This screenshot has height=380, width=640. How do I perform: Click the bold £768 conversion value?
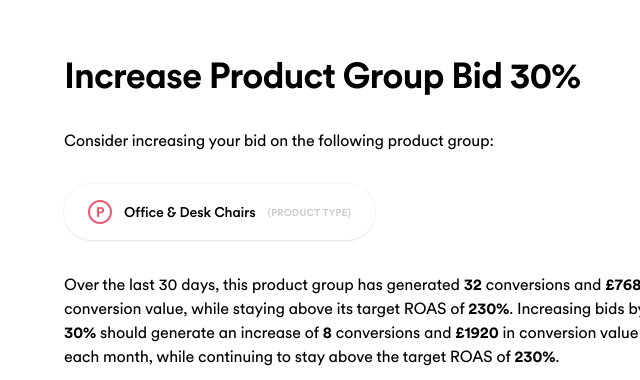pos(622,285)
